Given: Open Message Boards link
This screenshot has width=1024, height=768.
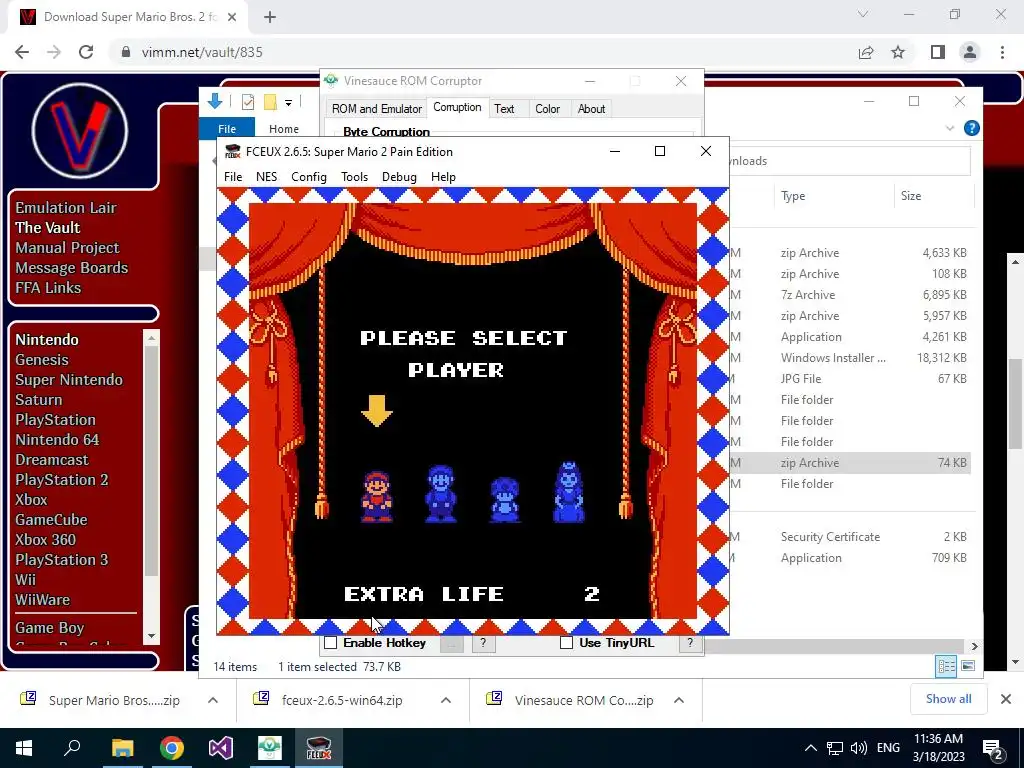Looking at the screenshot, I should point(71,268).
